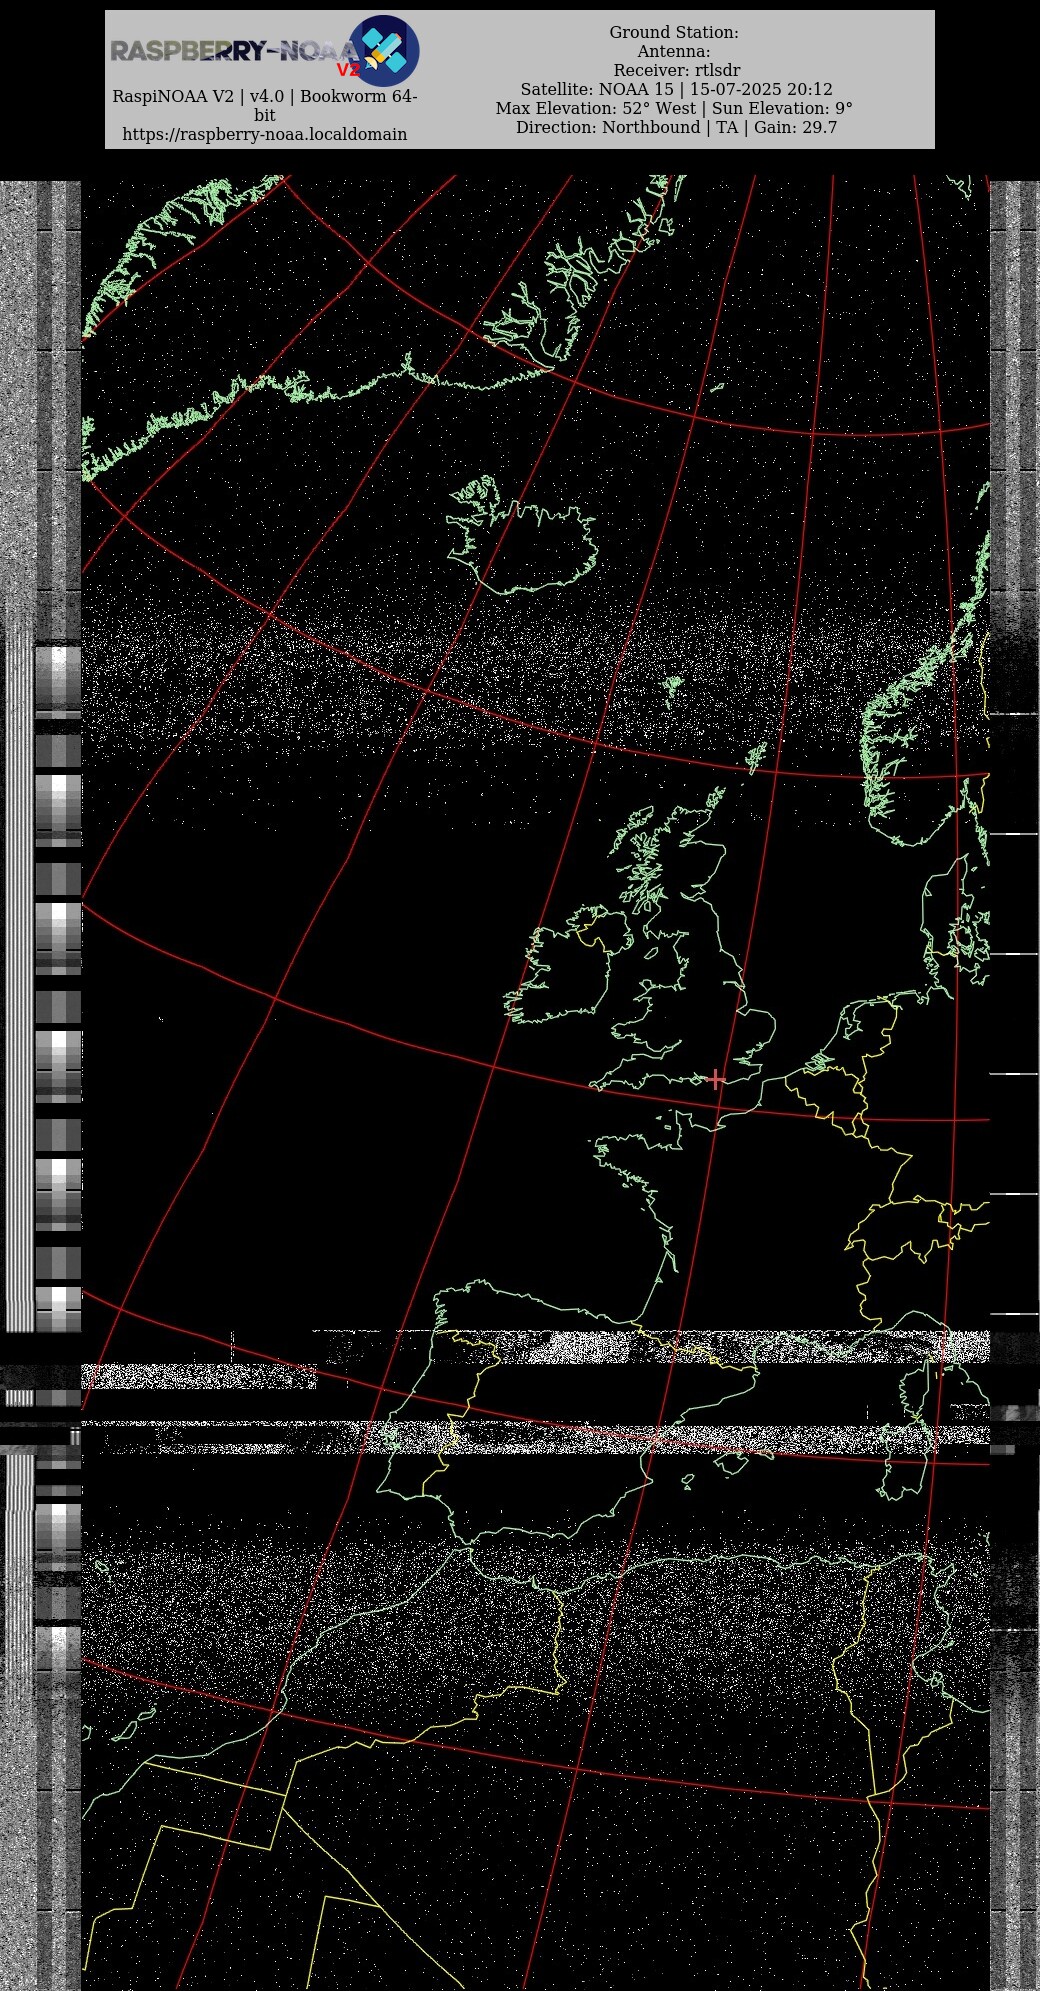Click the red V2 label on logo
The image size is (1040, 1991).
coord(348,70)
